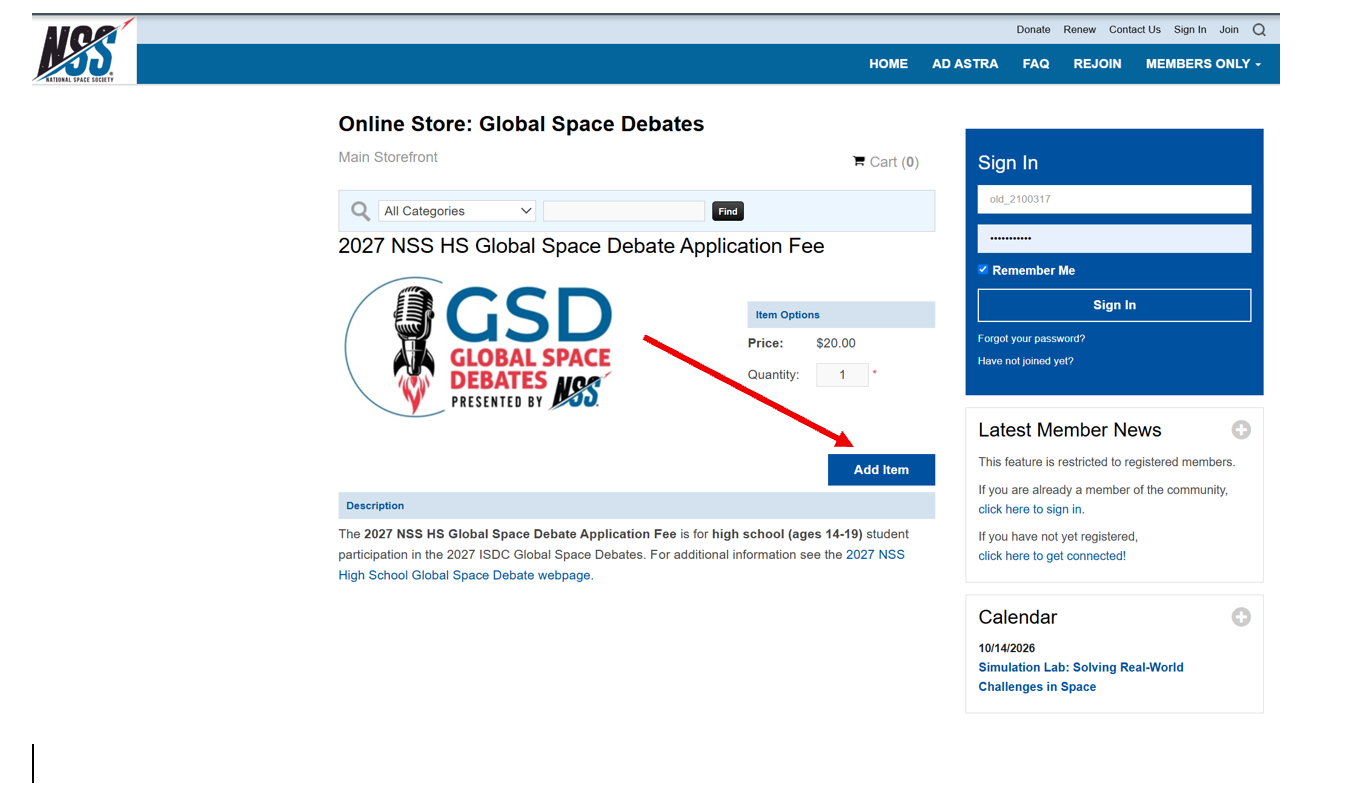1354x794 pixels.
Task: Expand the MEMBERS ONLY menu
Action: point(1203,63)
